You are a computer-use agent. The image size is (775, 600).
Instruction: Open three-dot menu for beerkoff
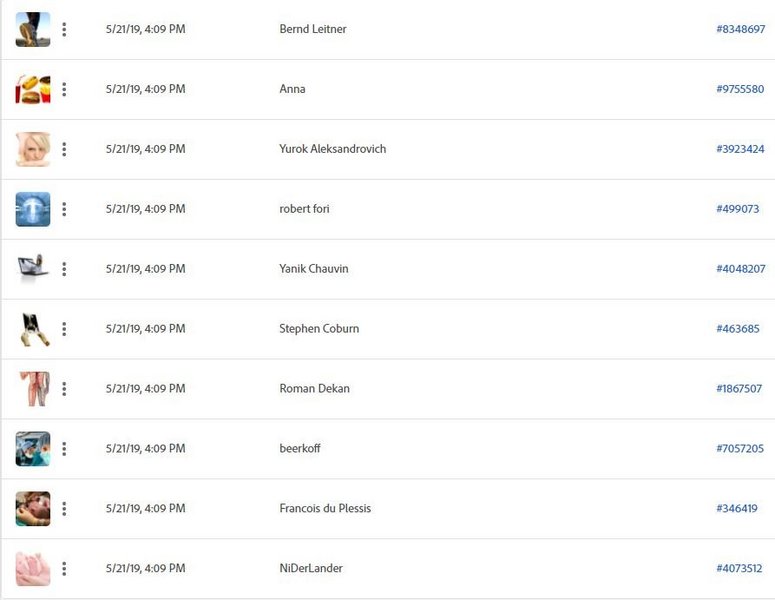click(x=64, y=449)
